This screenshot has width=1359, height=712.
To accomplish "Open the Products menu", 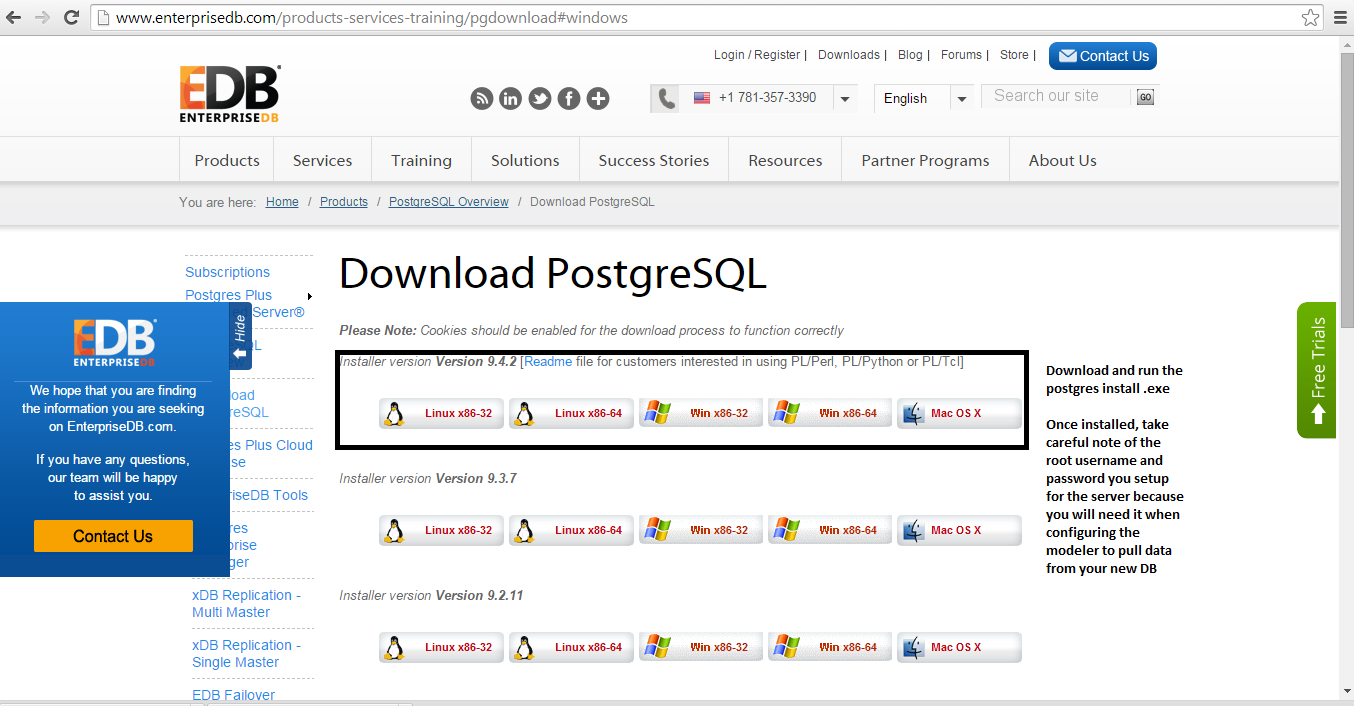I will pyautogui.click(x=227, y=160).
